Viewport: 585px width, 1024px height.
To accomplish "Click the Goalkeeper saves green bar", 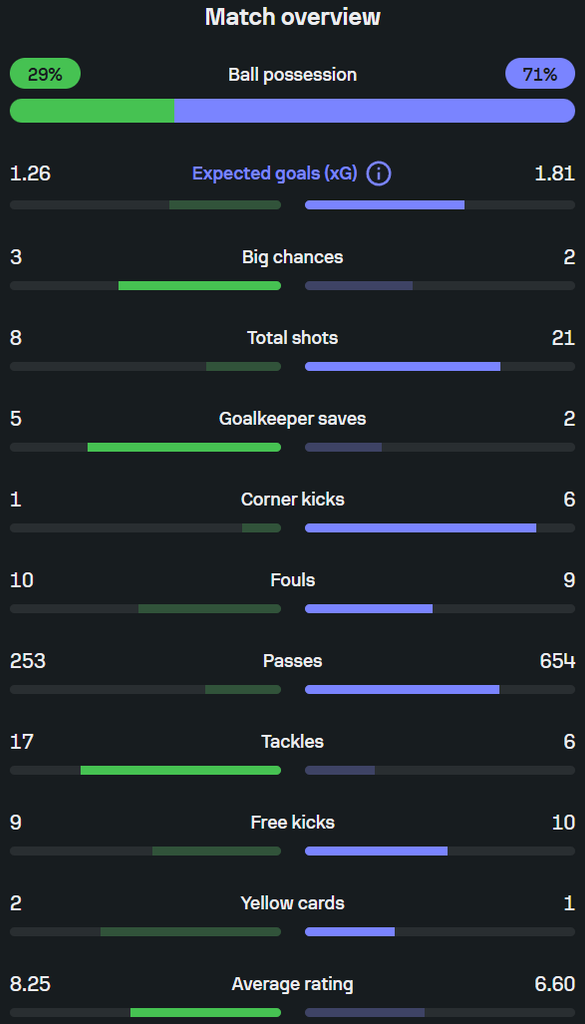I will coord(184,447).
